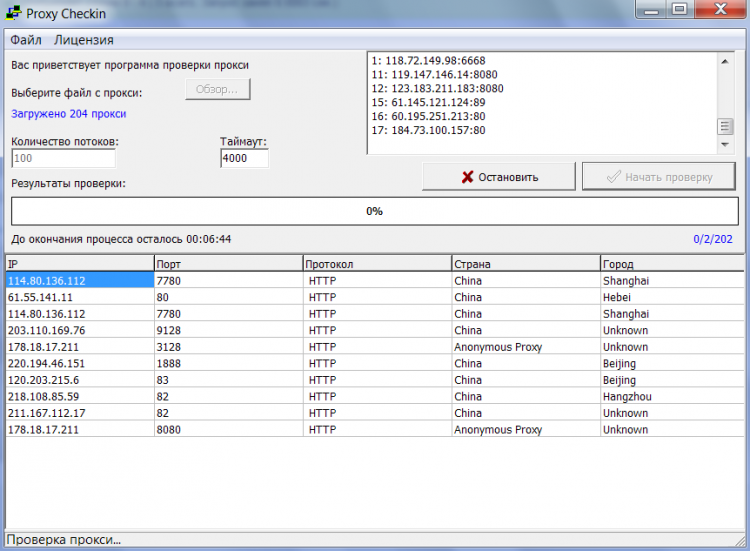Click the Hebei city cell
This screenshot has width=750, height=551.
tap(672, 297)
